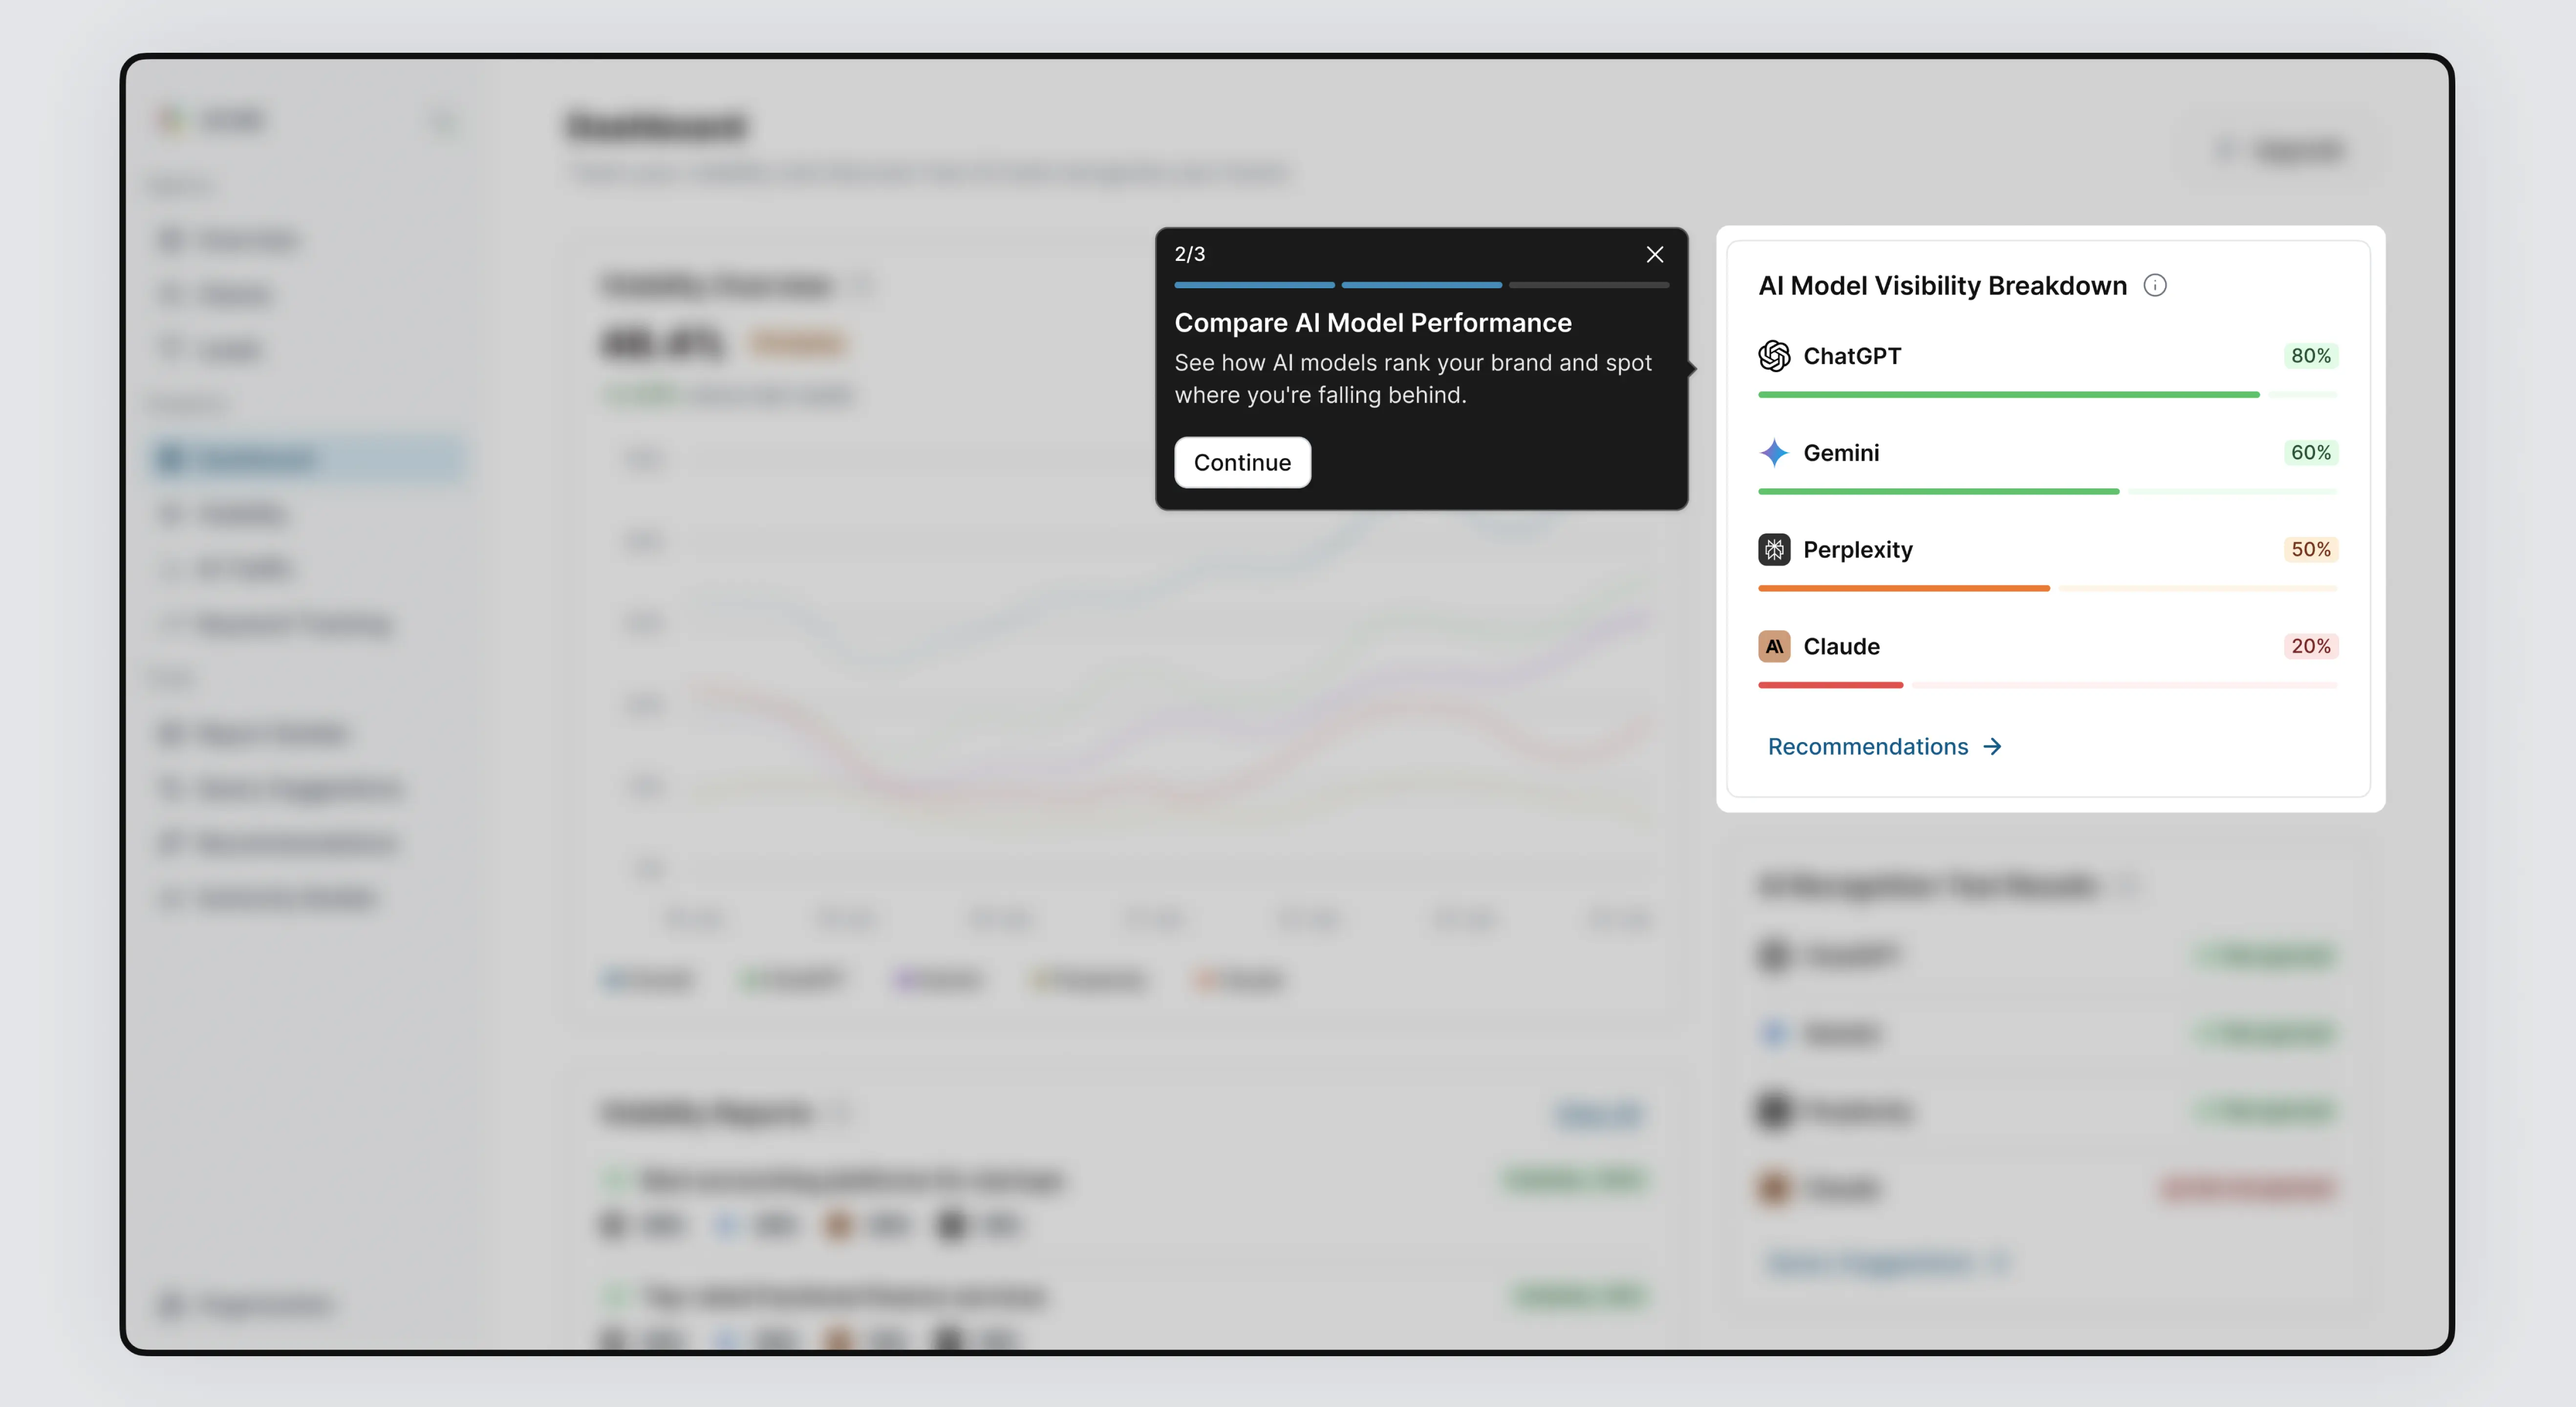Click the orange Perplexity visibility bar
The width and height of the screenshot is (2576, 1407).
pos(1903,589)
